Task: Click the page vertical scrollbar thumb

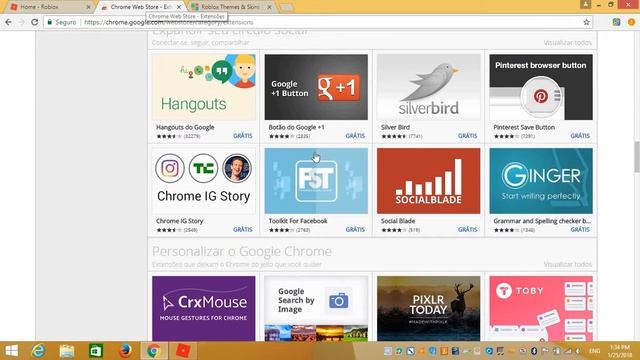Action: point(637,157)
